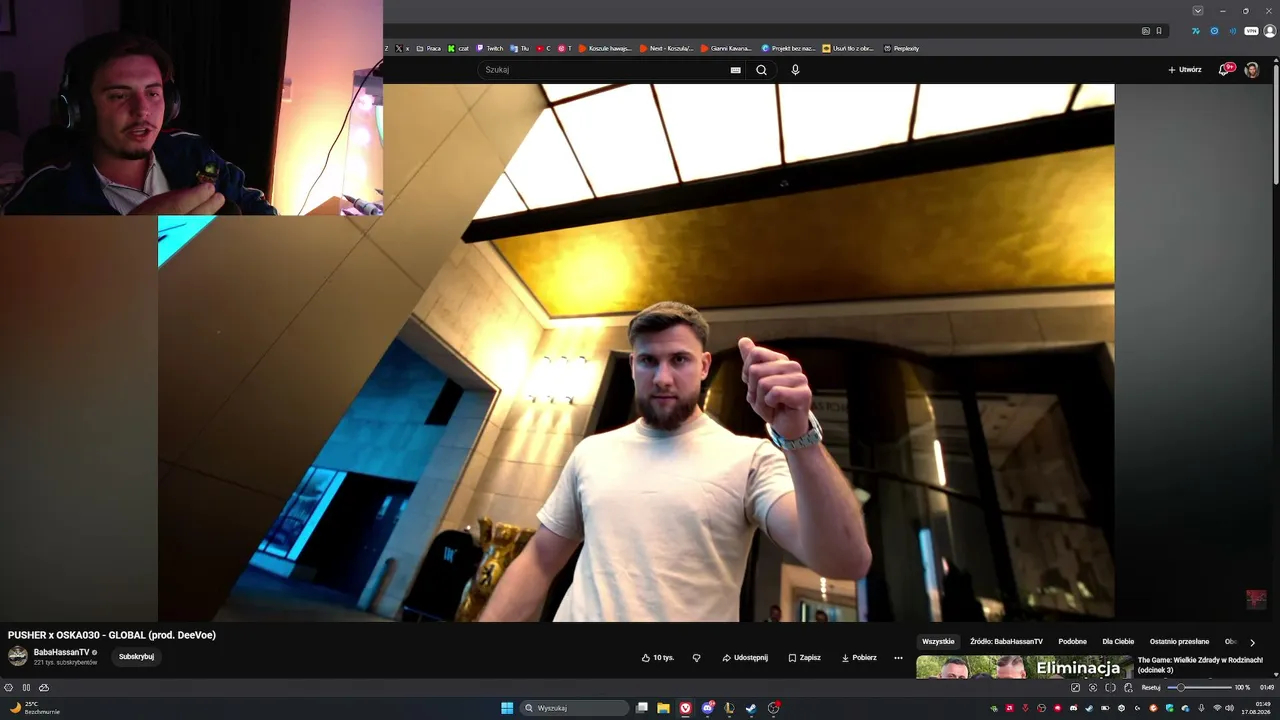
Task: Reset zoom with the Resetuj button
Action: point(1151,688)
